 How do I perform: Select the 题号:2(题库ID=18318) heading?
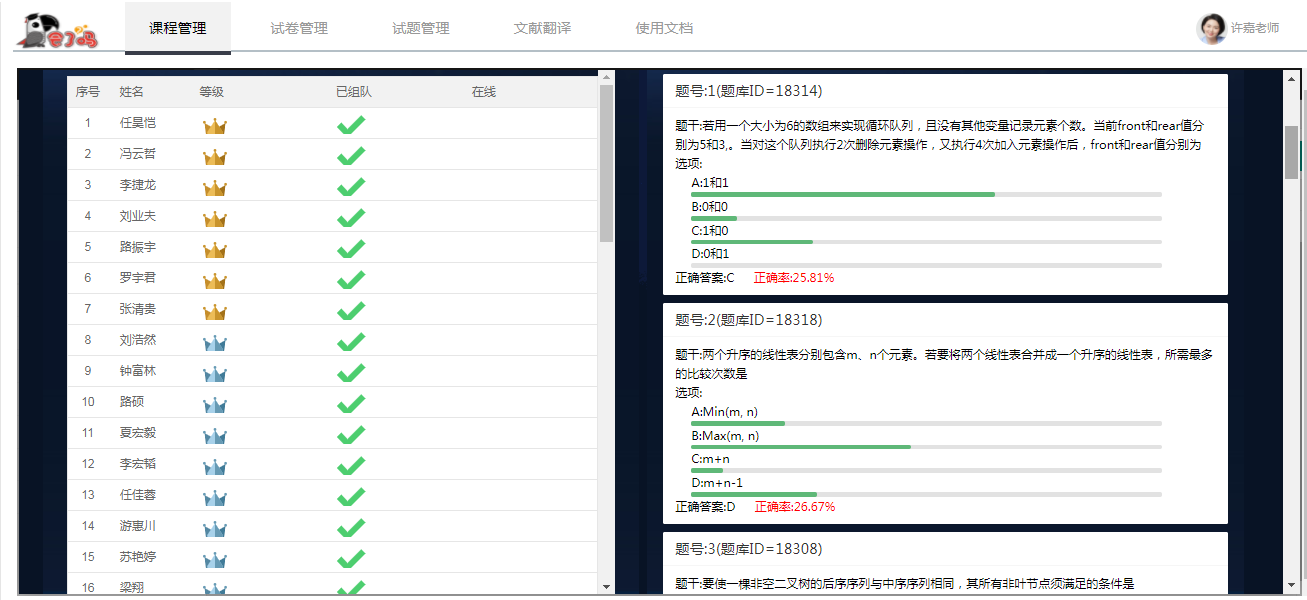pos(749,320)
